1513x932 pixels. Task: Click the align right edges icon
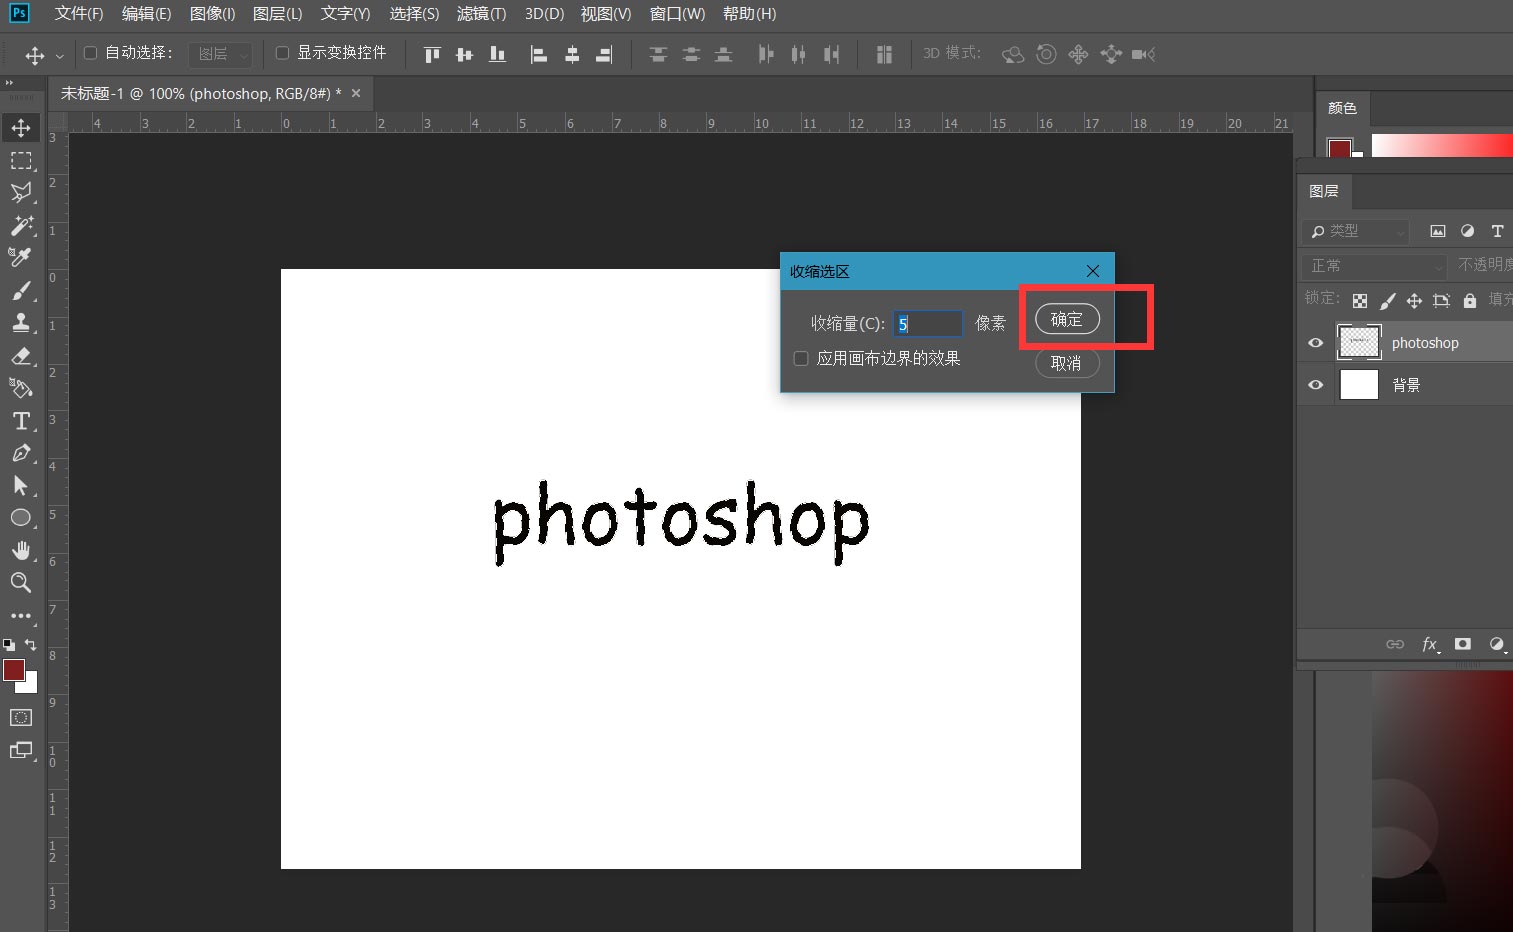(x=604, y=54)
